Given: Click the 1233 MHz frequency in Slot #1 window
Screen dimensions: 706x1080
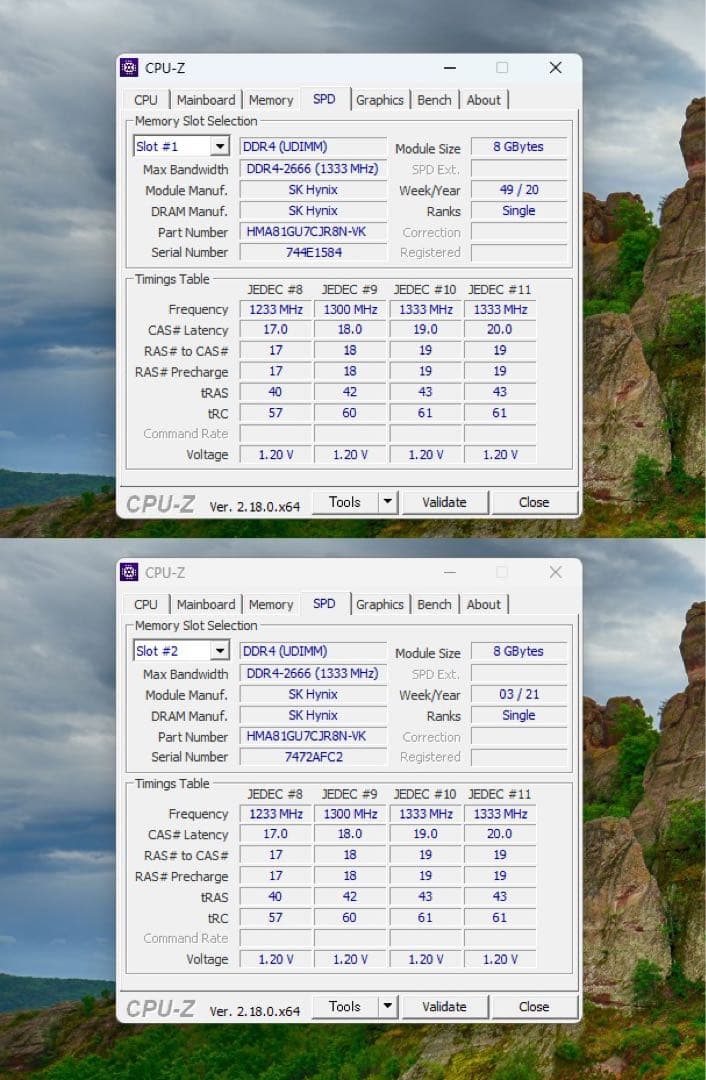Looking at the screenshot, I should [x=276, y=309].
